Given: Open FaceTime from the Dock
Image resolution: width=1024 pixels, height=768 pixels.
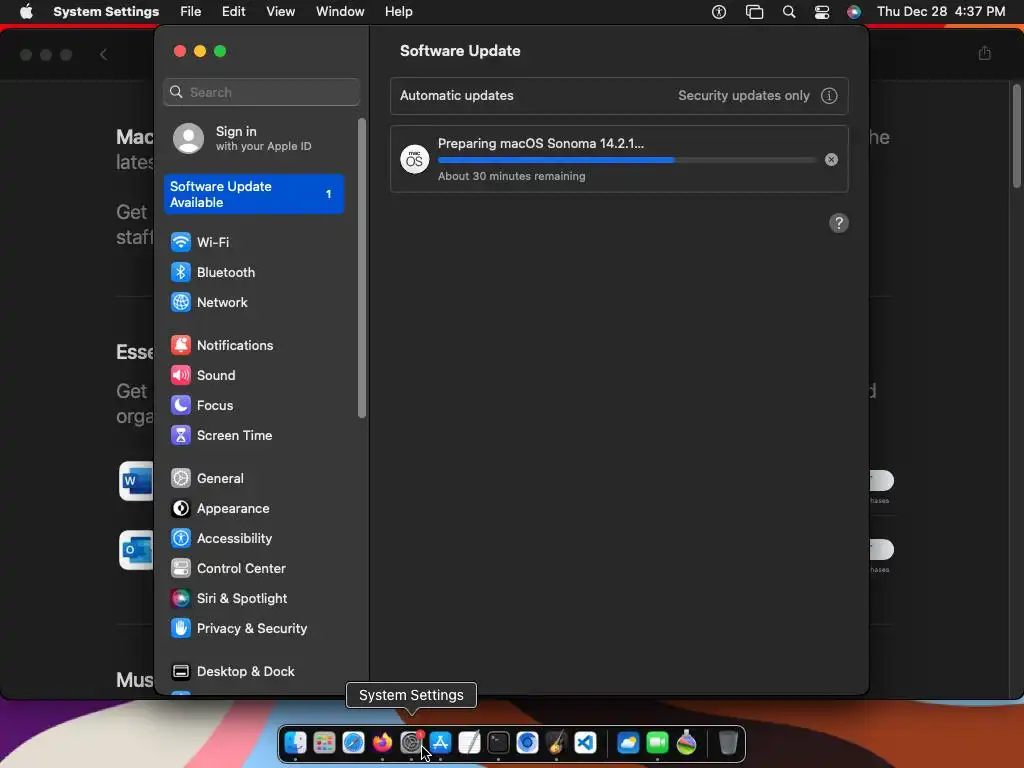Looking at the screenshot, I should coord(658,743).
